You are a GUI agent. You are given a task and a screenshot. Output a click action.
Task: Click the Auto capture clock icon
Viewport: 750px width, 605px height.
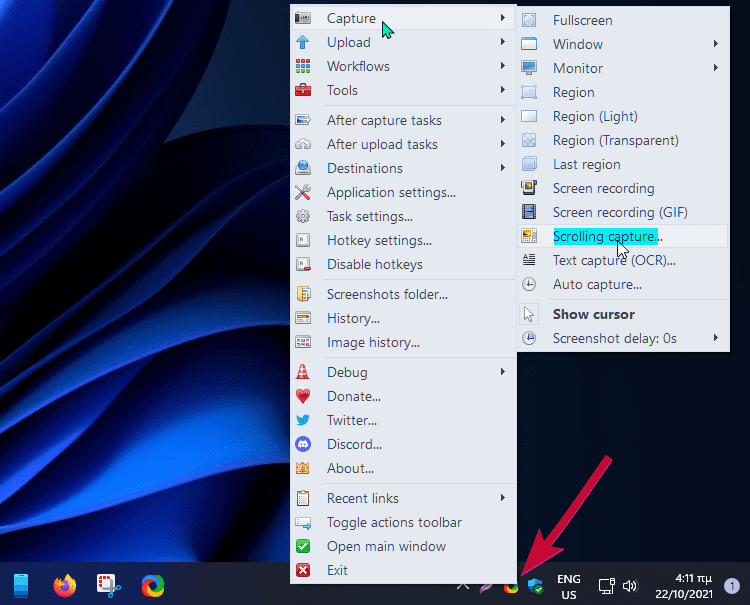(x=529, y=284)
